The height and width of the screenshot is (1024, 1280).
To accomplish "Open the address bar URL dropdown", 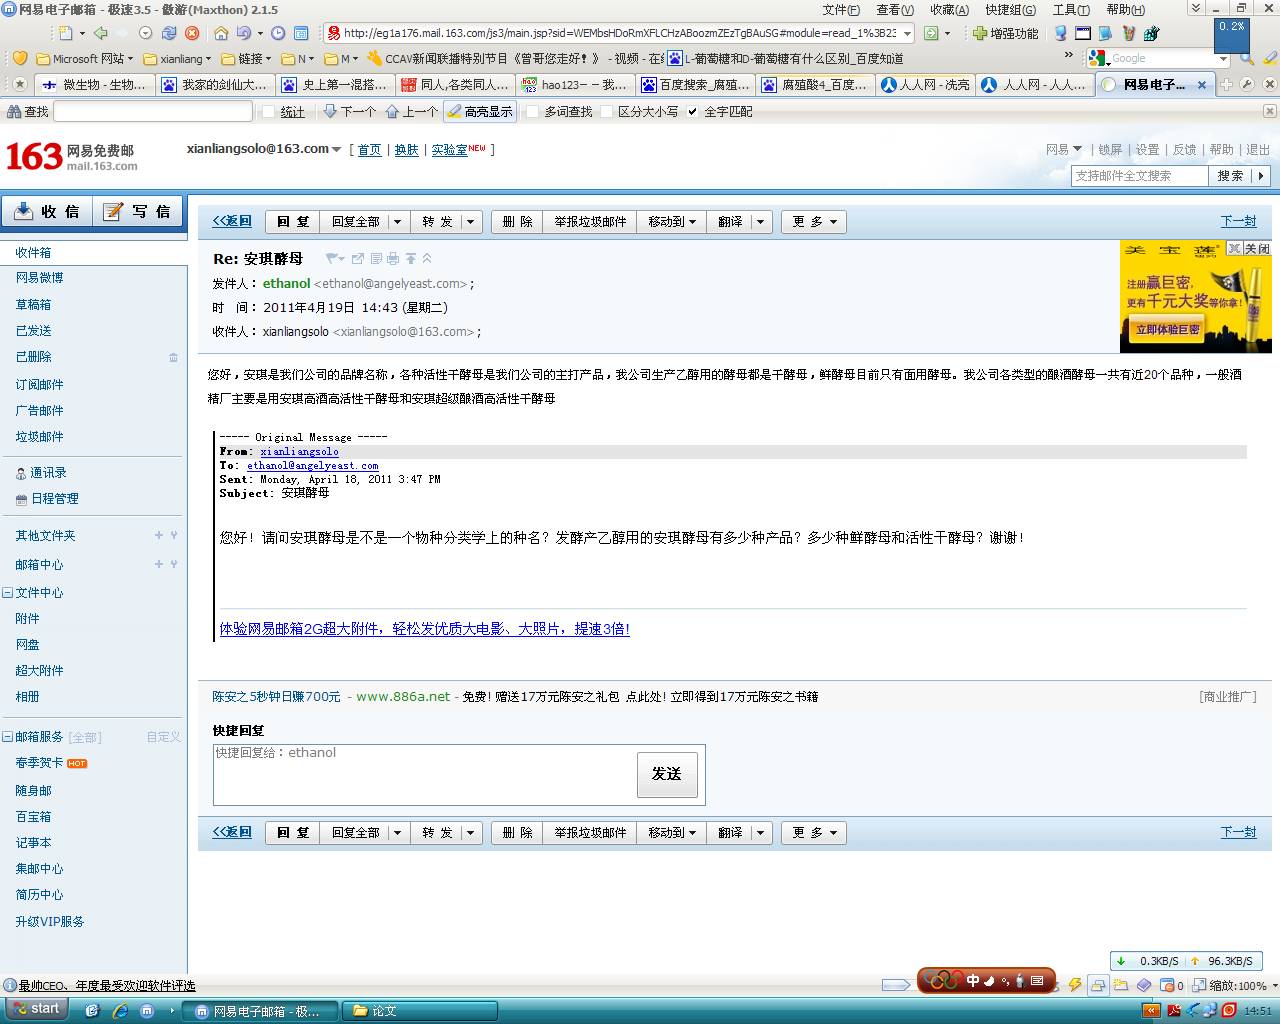I will click(x=907, y=33).
